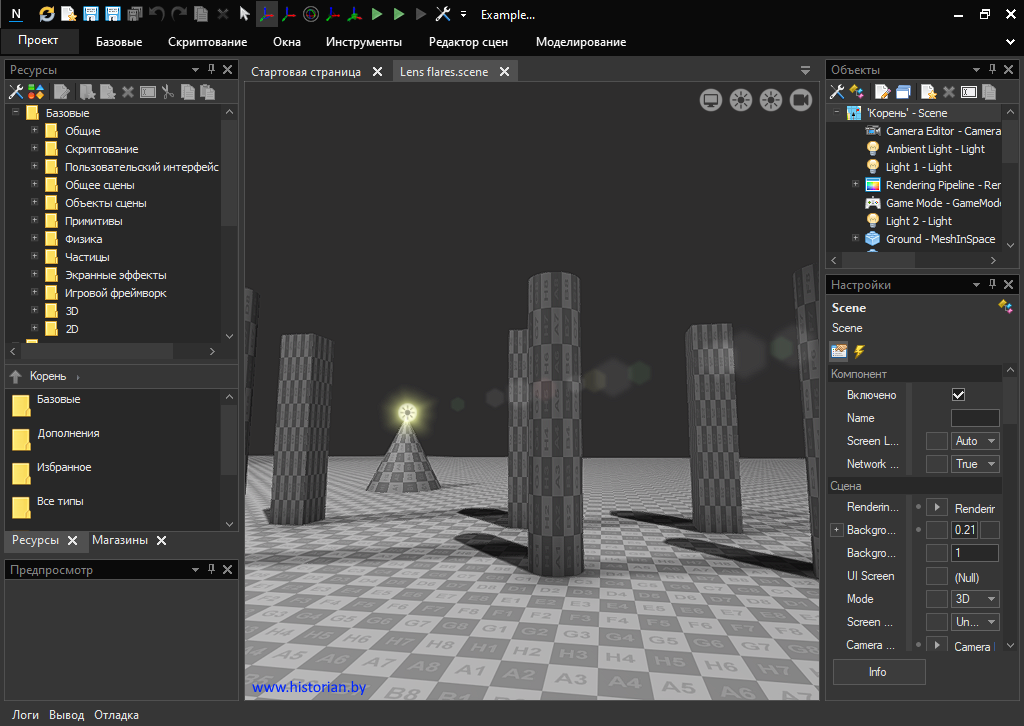
Task: Click the Name input field in Настройки
Action: click(974, 418)
